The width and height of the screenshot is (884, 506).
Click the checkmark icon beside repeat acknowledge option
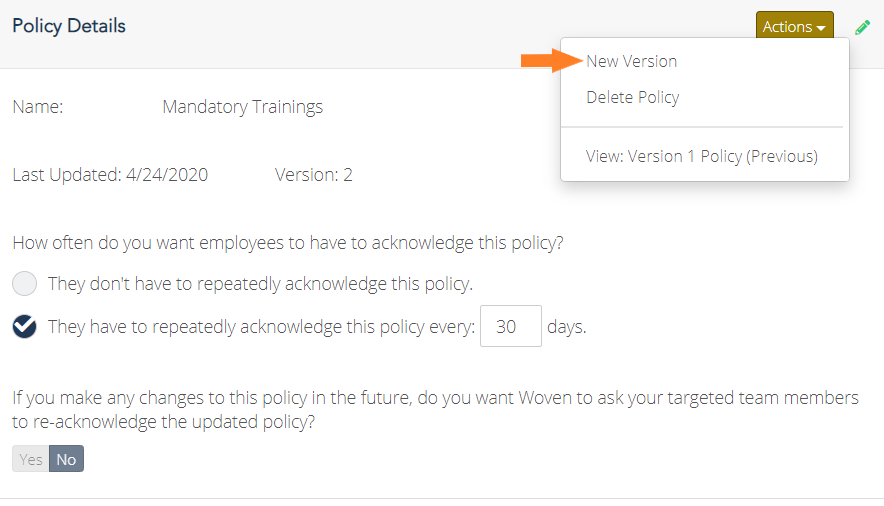(24, 326)
